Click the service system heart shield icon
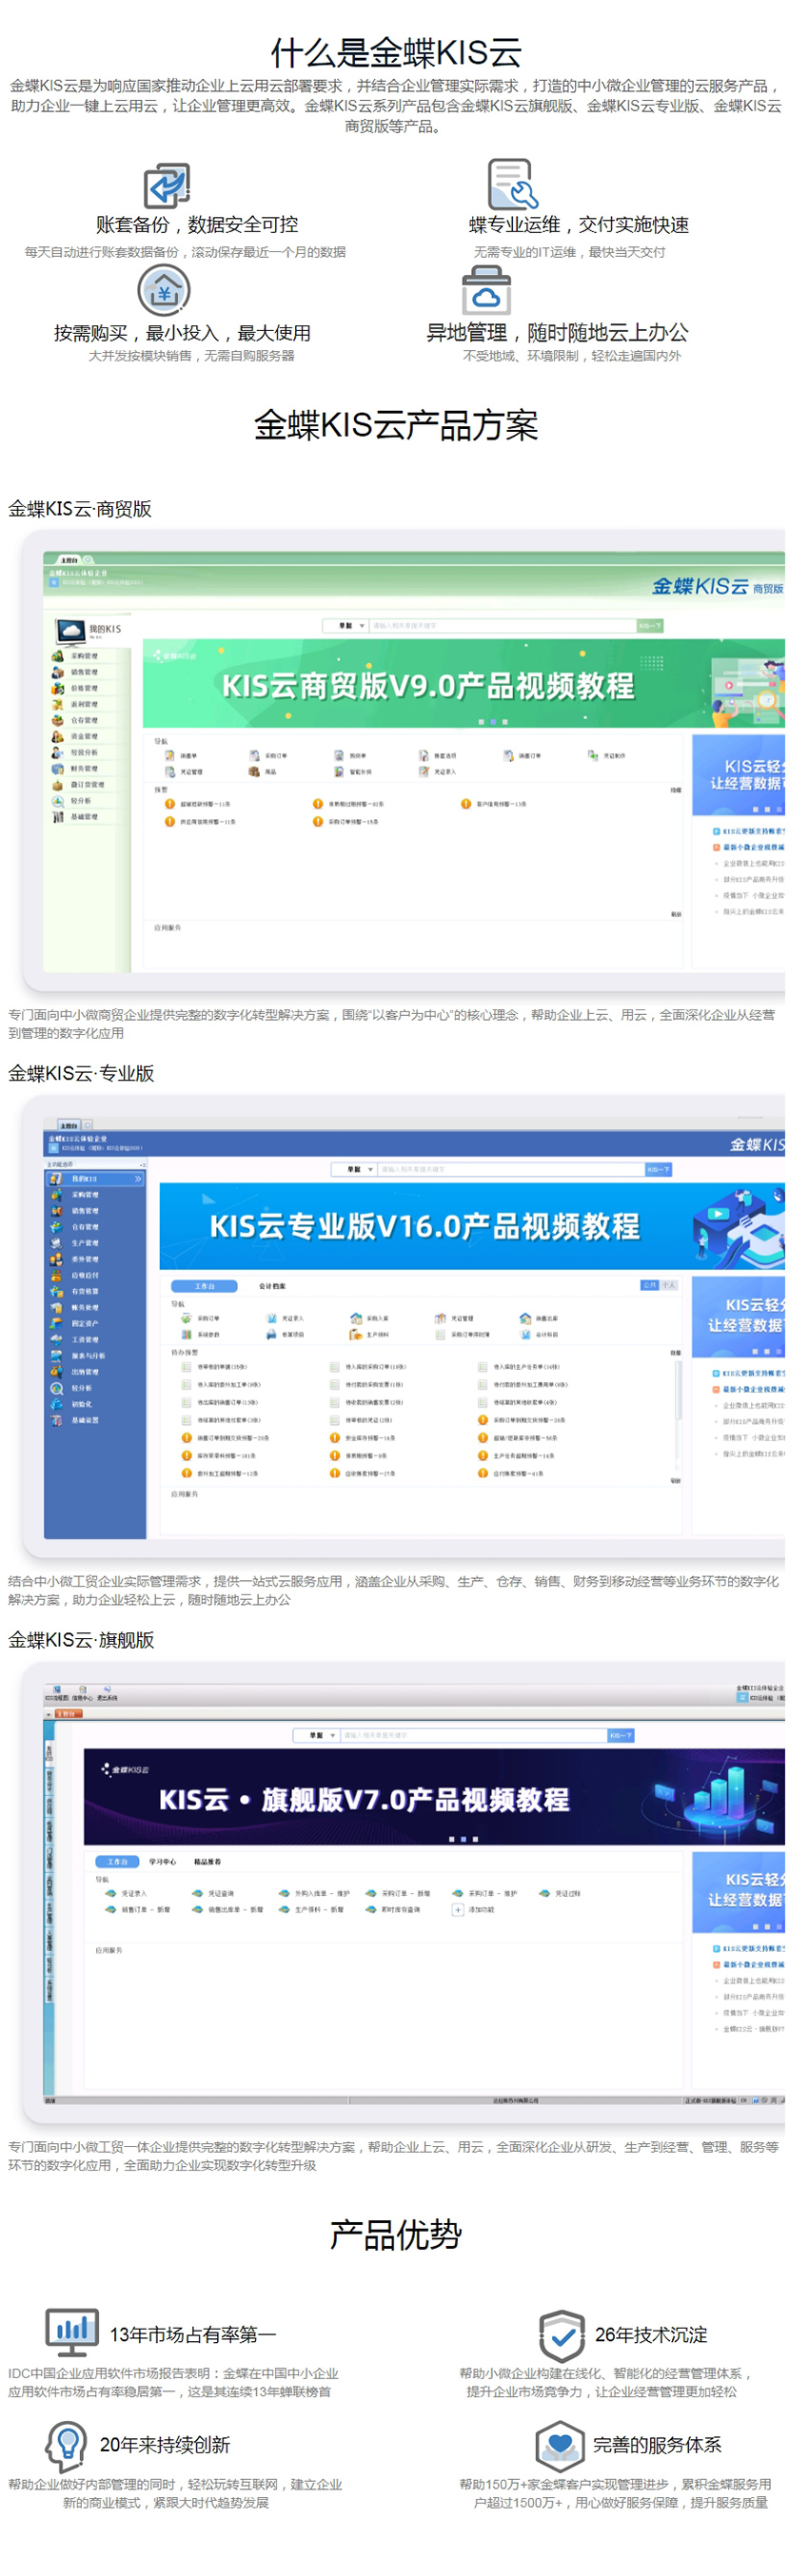This screenshot has width=809, height=2576. (x=559, y=2444)
